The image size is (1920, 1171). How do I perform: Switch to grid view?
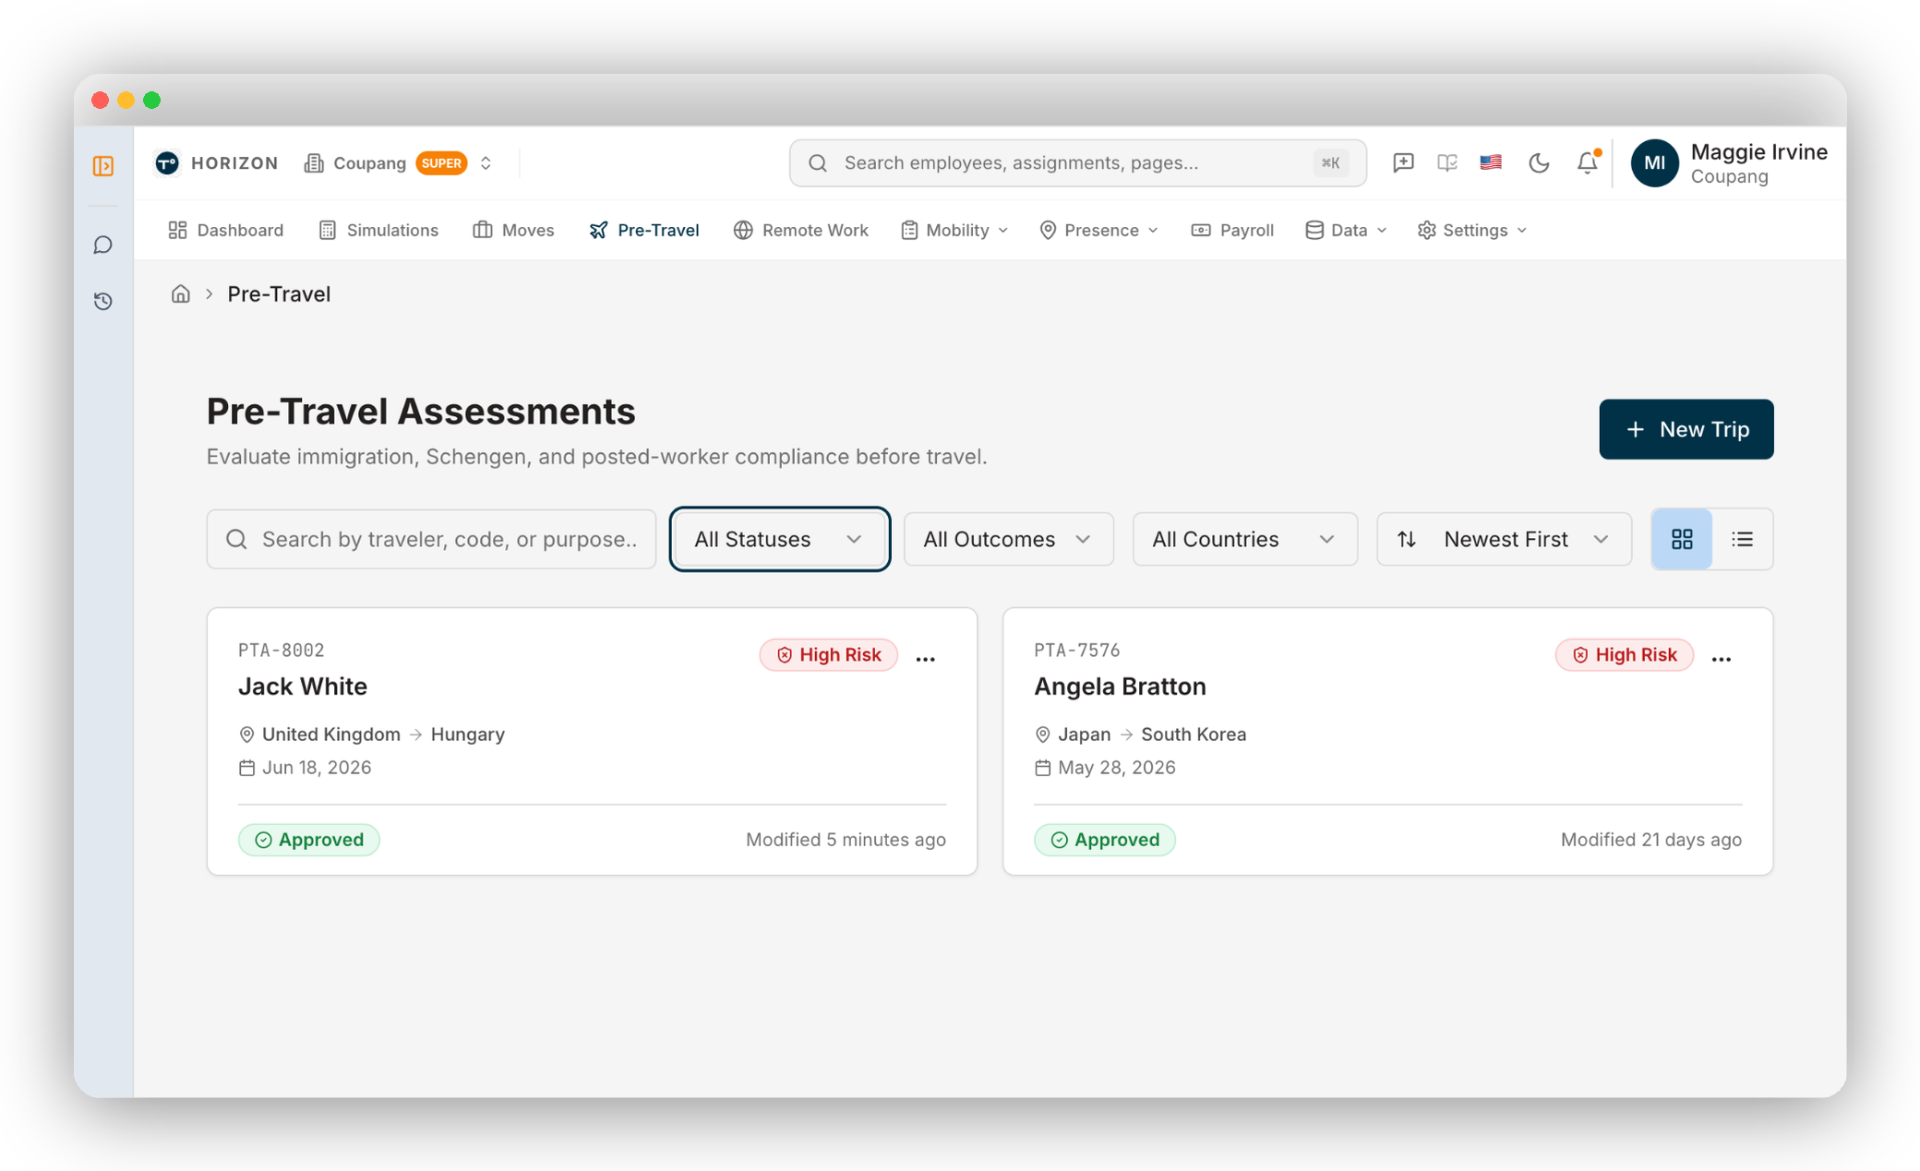(1682, 539)
